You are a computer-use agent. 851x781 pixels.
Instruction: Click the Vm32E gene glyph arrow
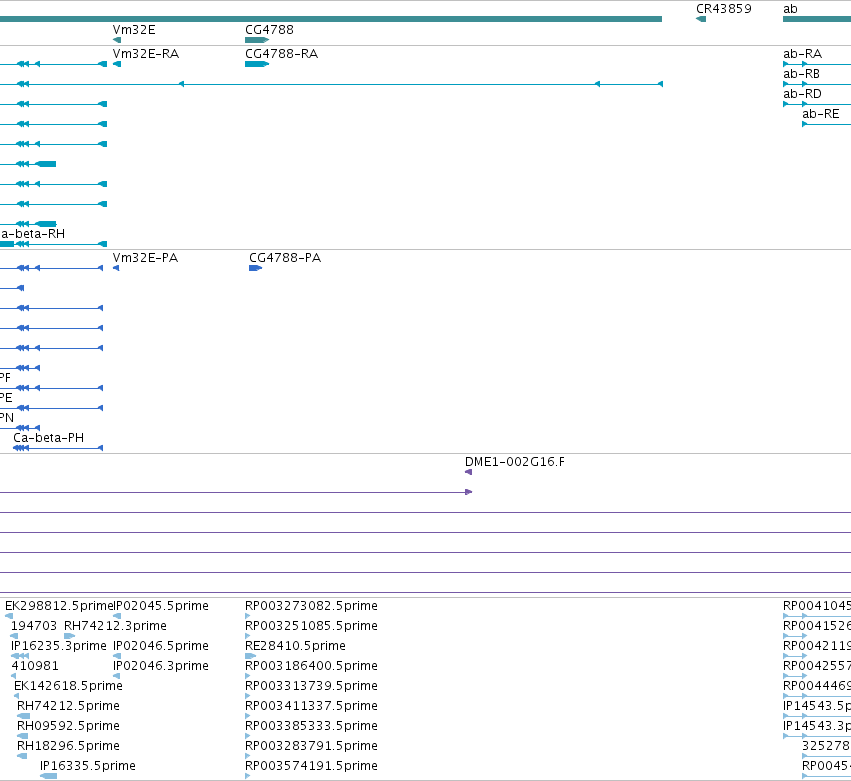pyautogui.click(x=117, y=40)
